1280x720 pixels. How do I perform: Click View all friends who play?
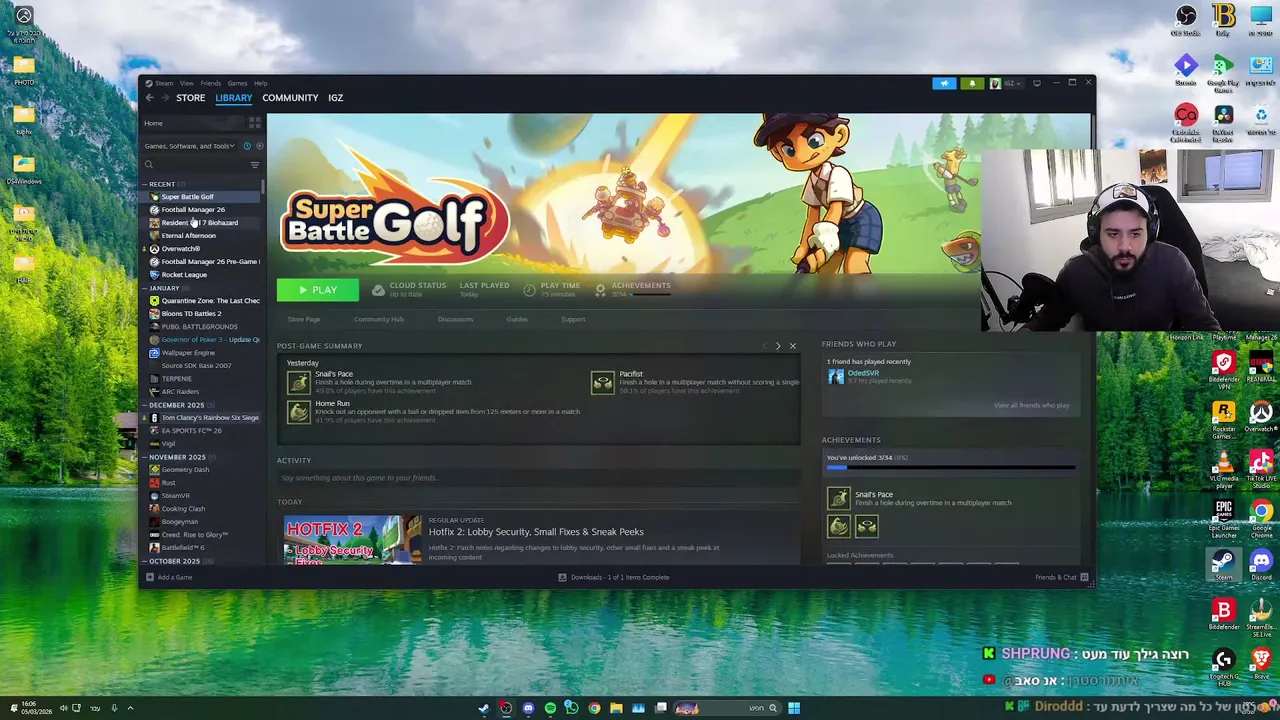(1031, 405)
